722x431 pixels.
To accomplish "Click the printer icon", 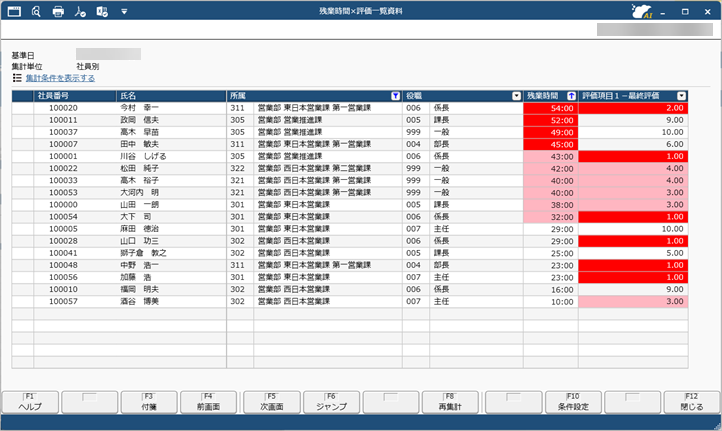I will 58,11.
